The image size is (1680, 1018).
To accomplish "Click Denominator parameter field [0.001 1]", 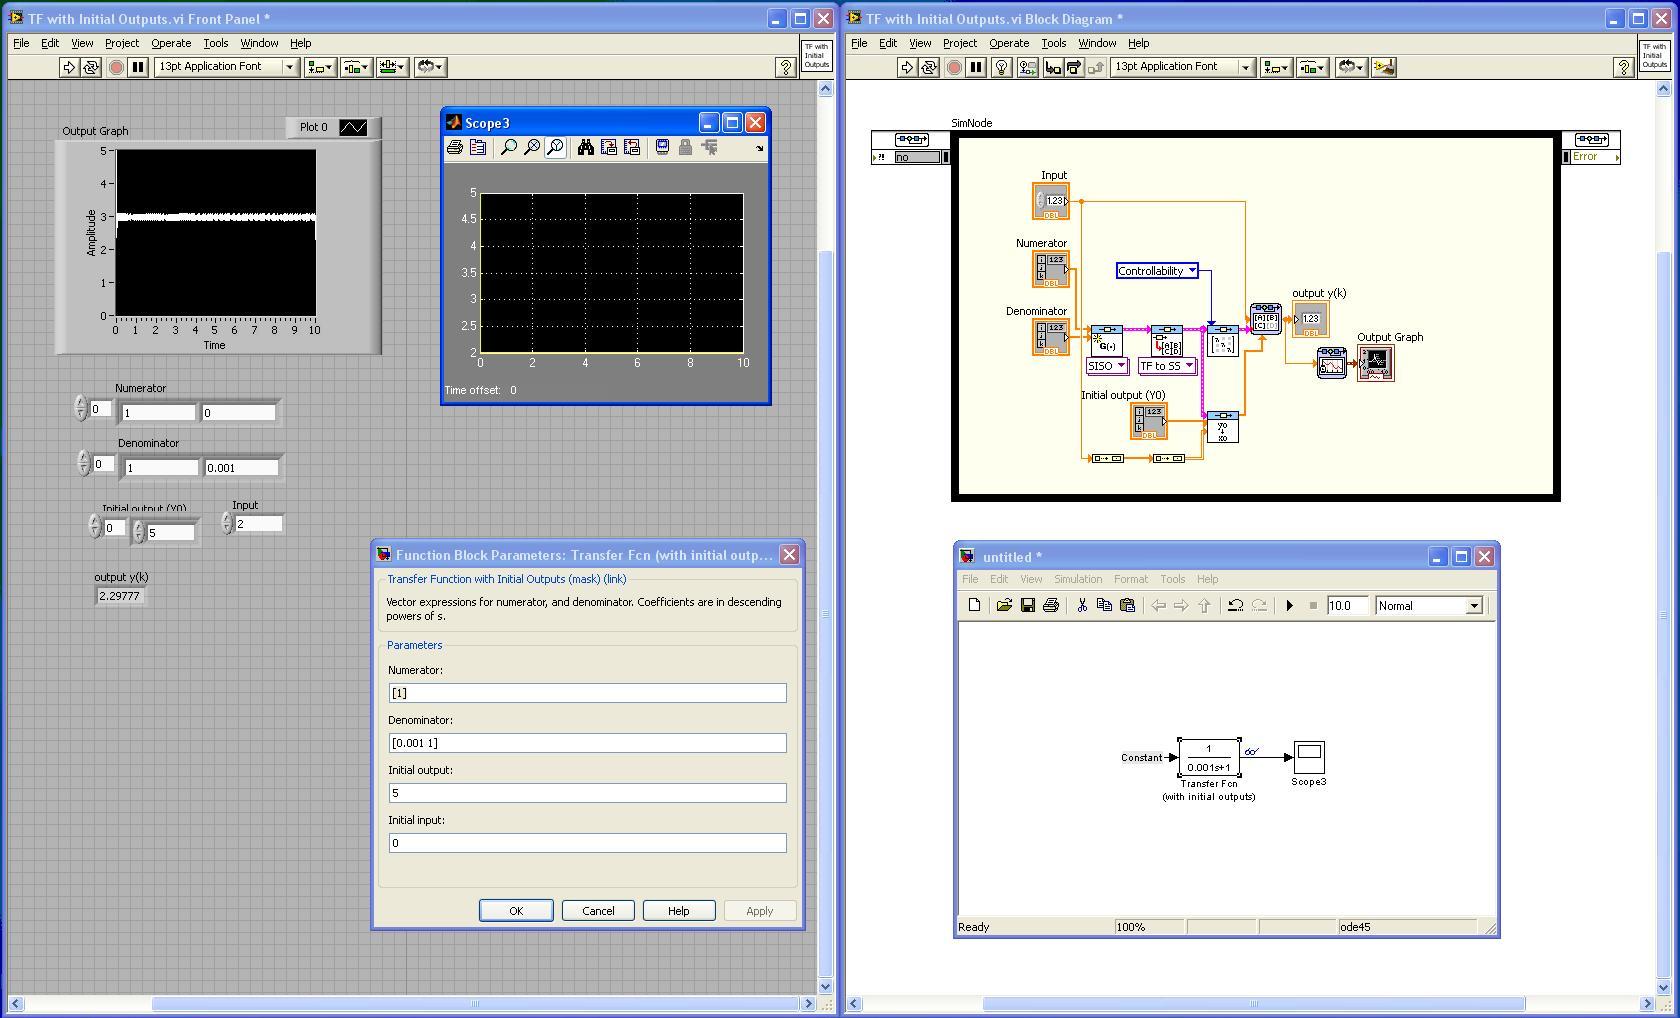I will click(587, 743).
